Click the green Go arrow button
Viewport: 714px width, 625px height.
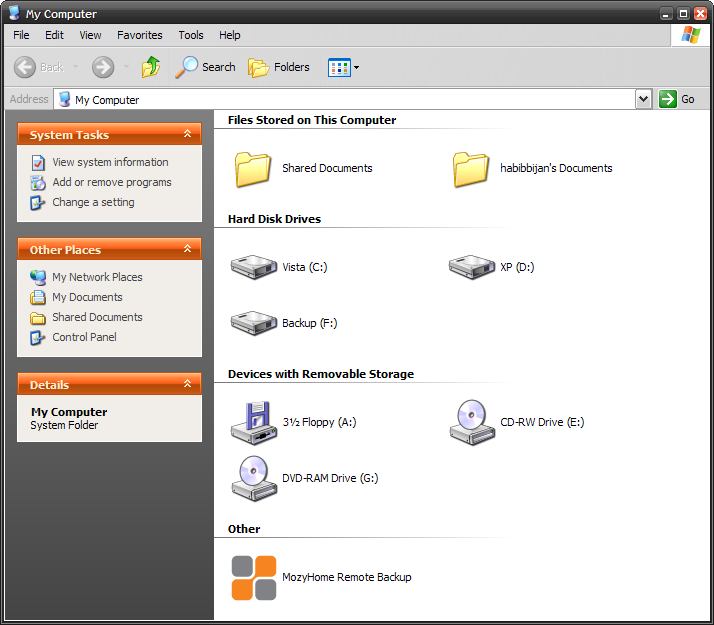click(x=668, y=99)
